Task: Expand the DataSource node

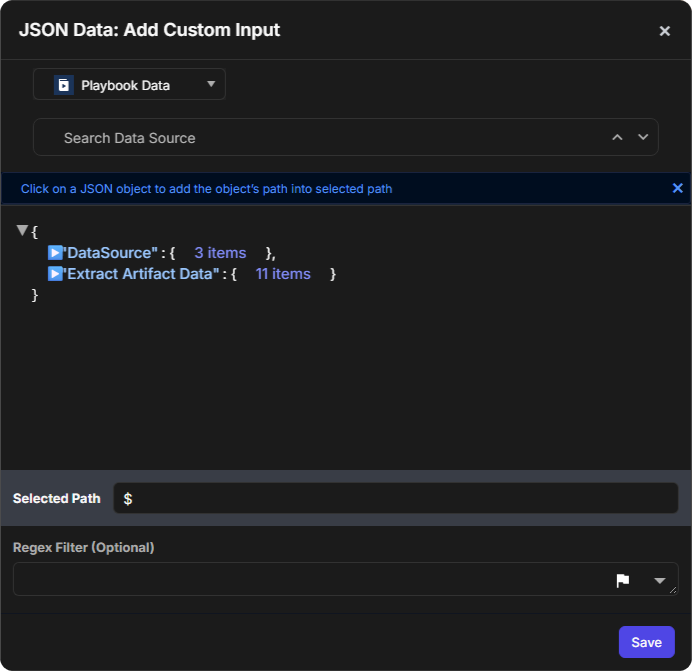Action: [x=55, y=253]
